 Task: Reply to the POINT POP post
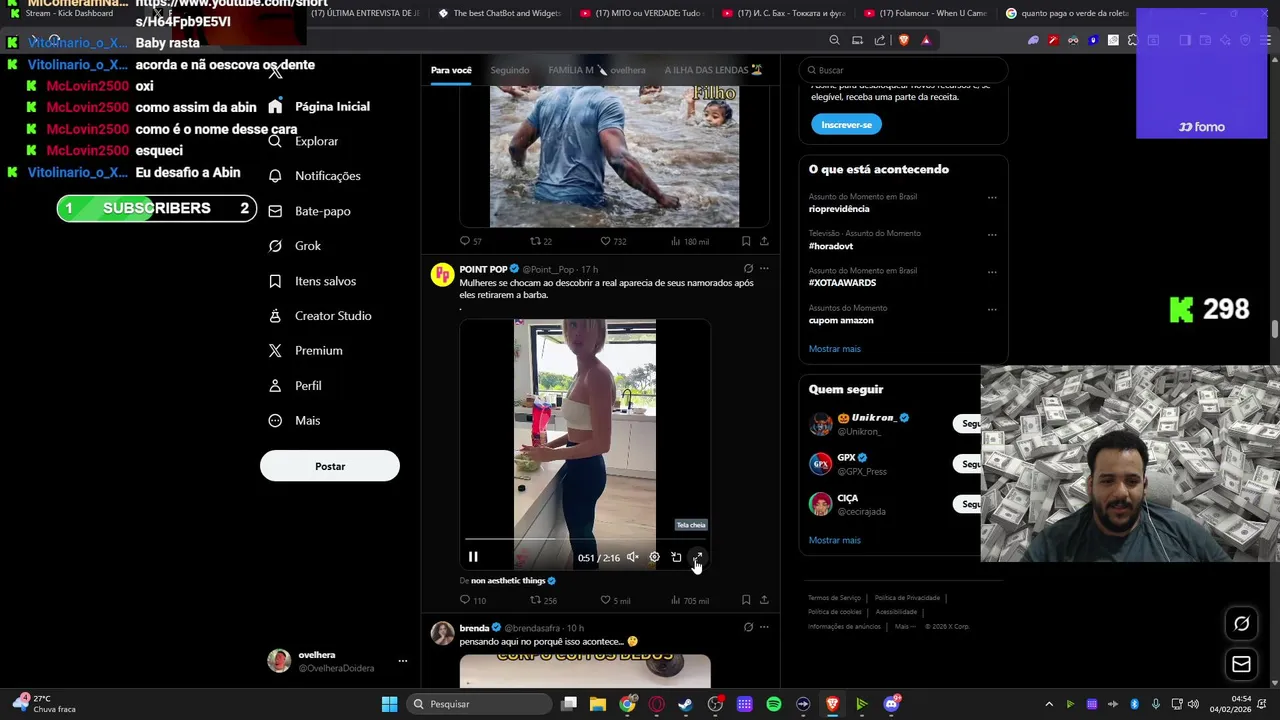[472, 600]
